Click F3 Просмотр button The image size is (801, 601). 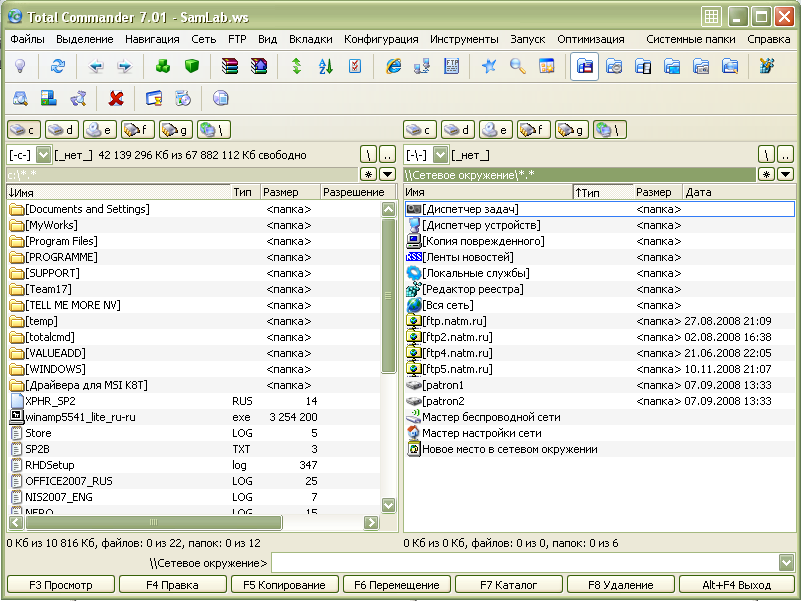[61, 585]
